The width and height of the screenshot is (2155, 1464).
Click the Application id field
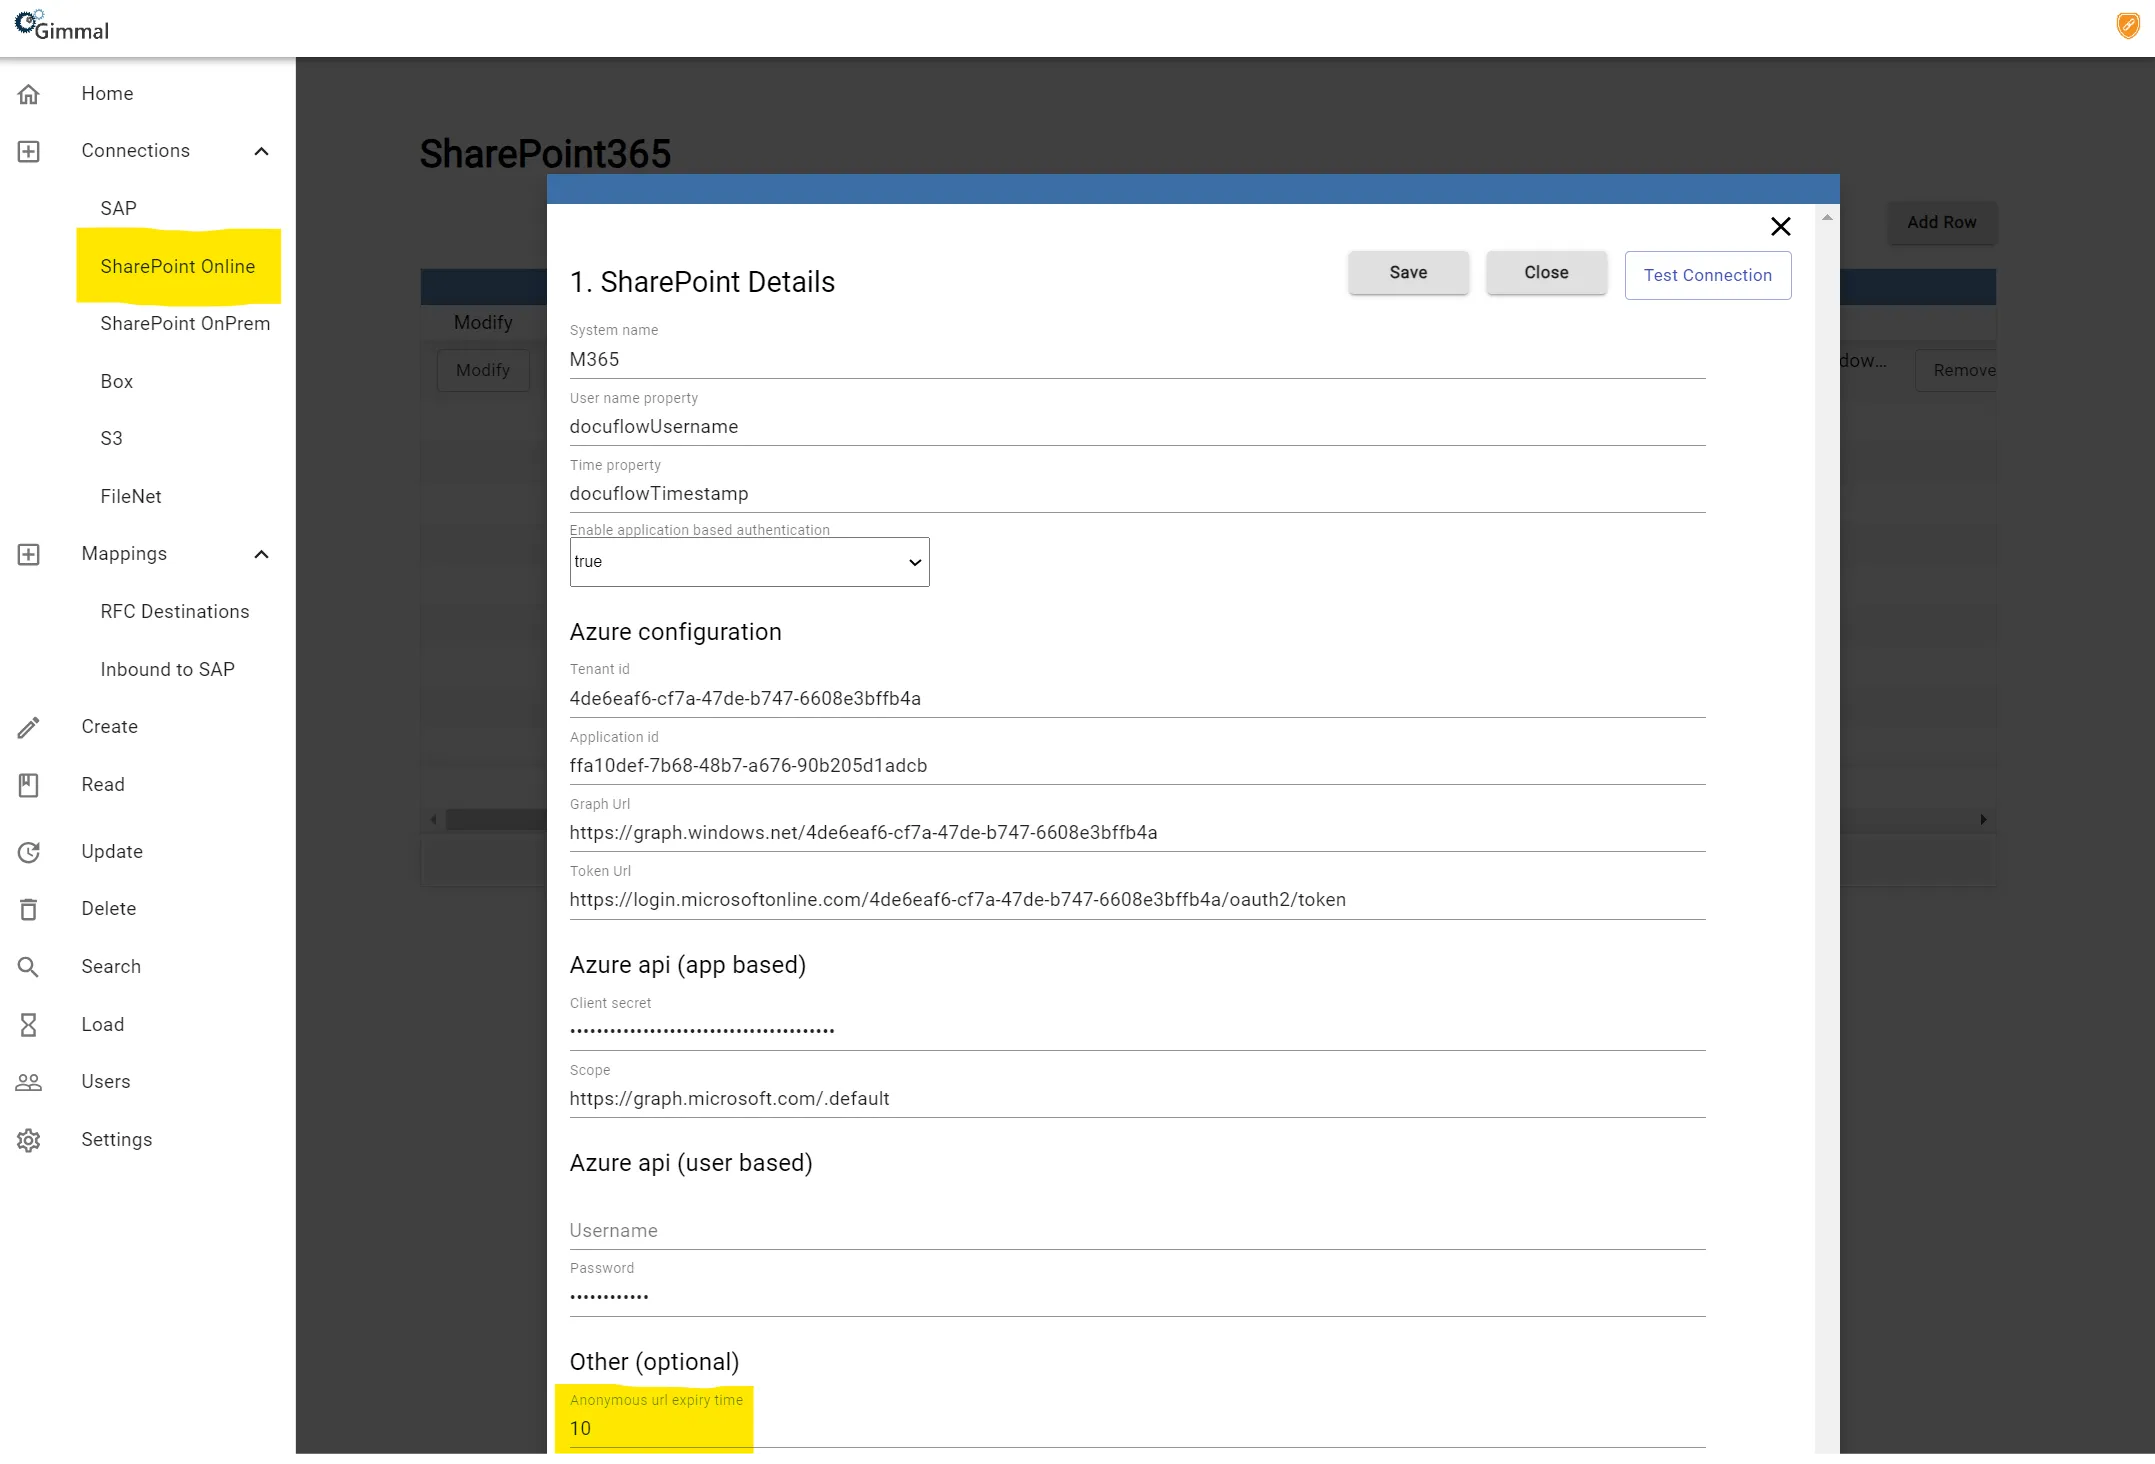1137,766
